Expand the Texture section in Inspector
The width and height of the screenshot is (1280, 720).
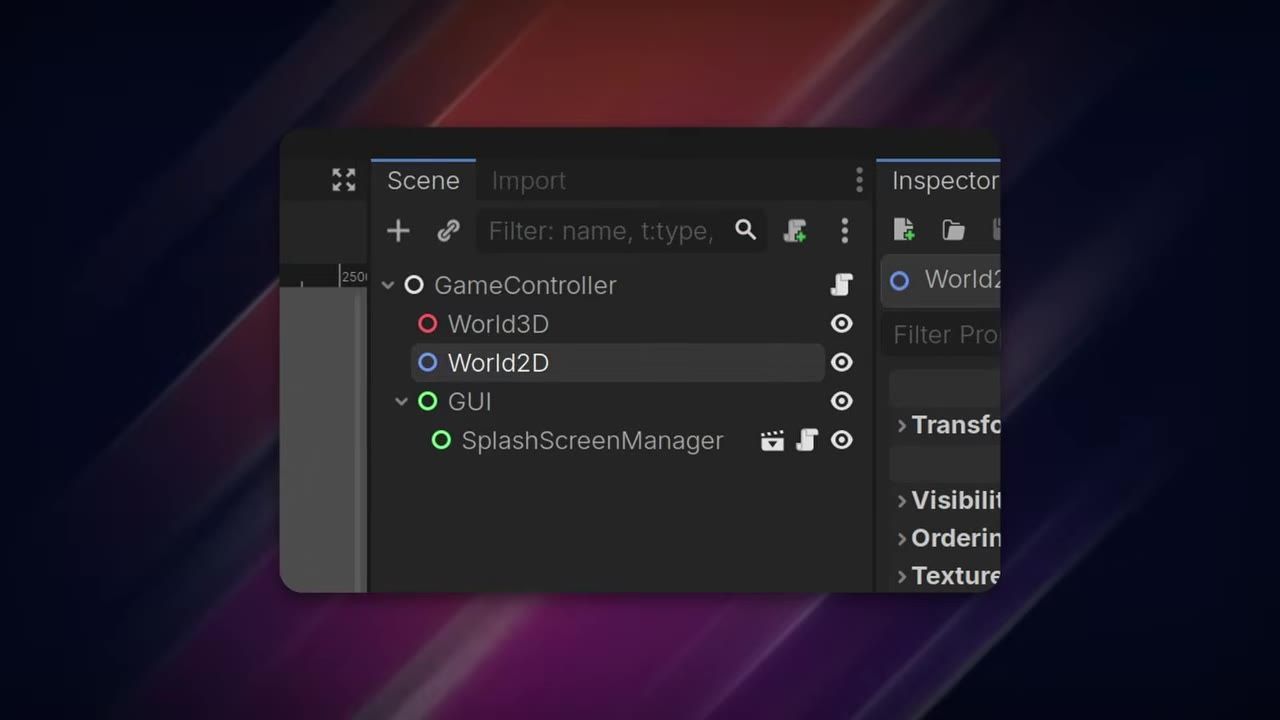coord(902,576)
